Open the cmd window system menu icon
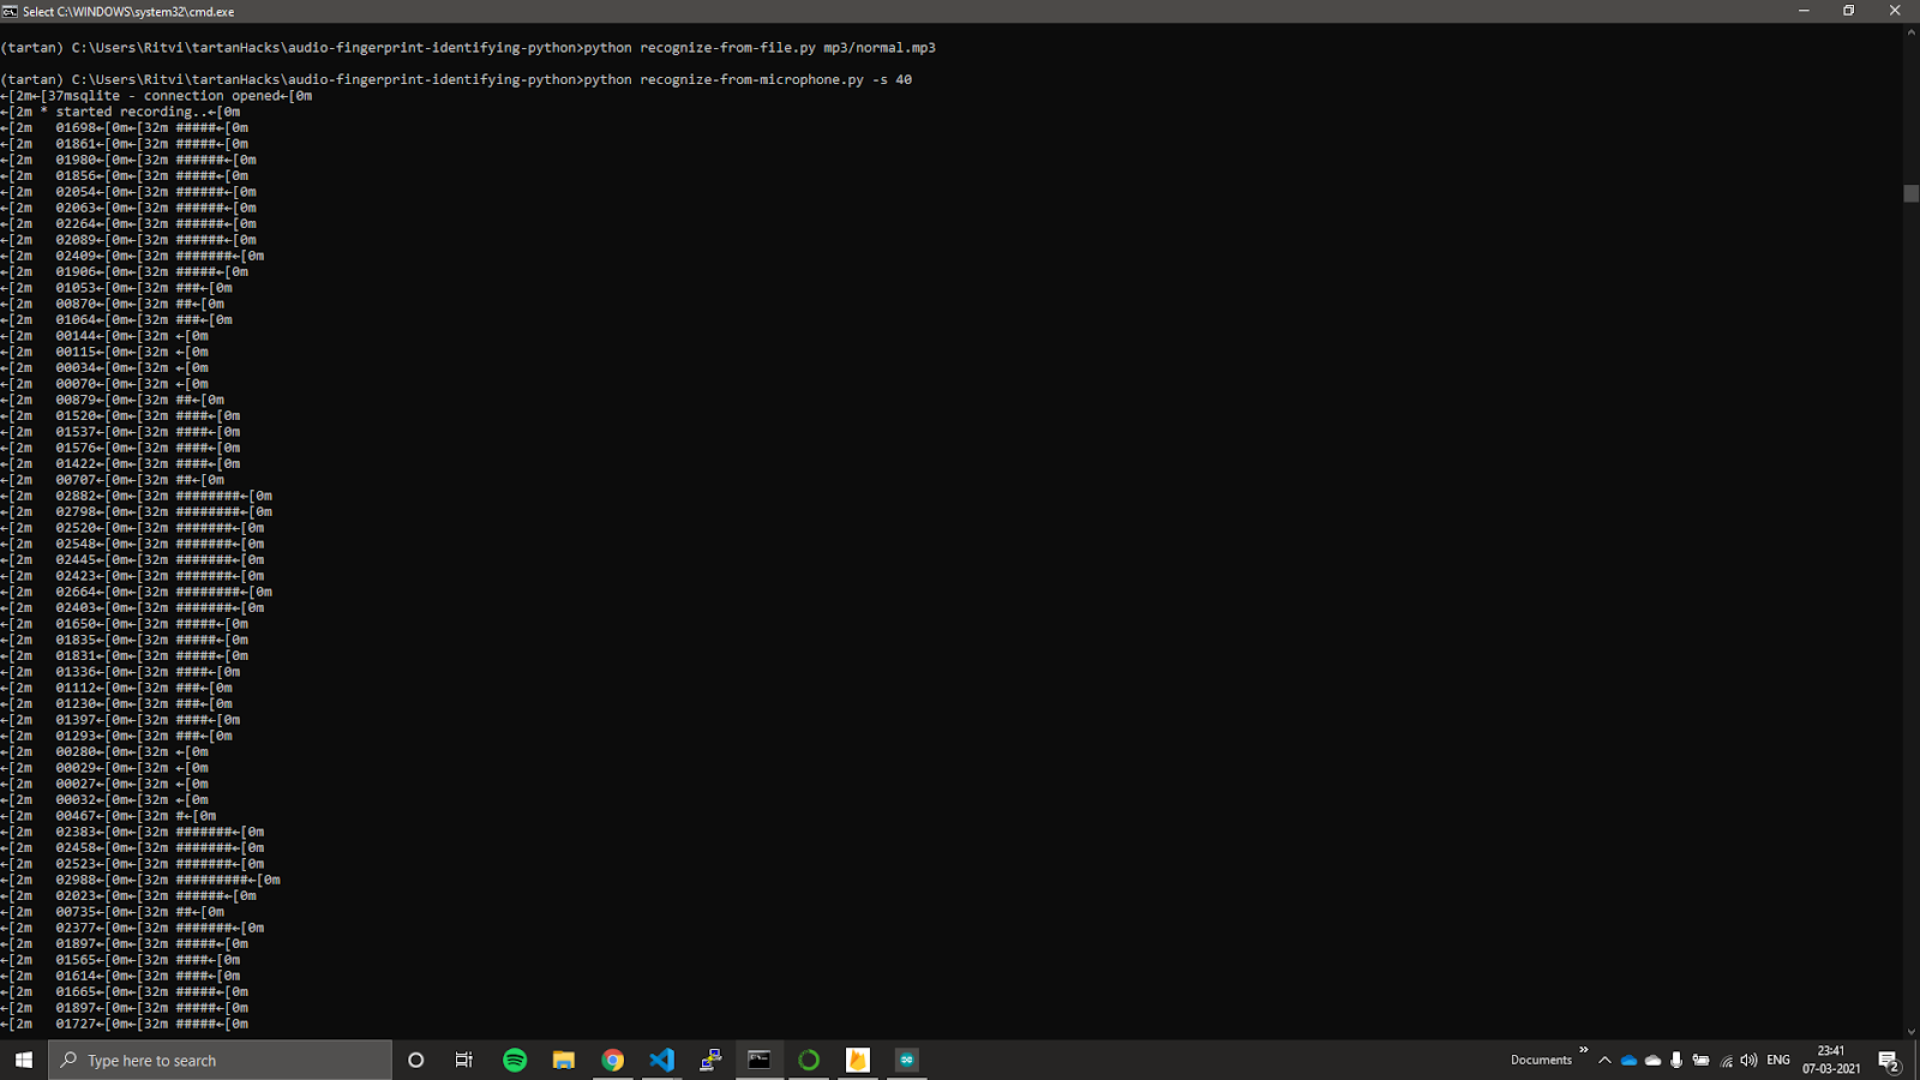The height and width of the screenshot is (1080, 1920). point(10,11)
